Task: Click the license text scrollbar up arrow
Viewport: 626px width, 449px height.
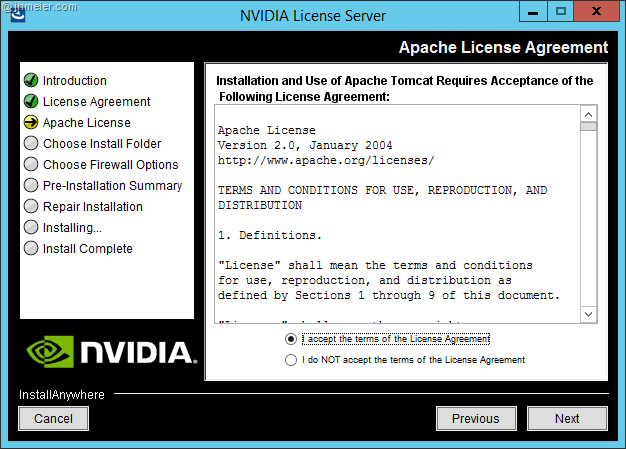Action: pyautogui.click(x=588, y=114)
